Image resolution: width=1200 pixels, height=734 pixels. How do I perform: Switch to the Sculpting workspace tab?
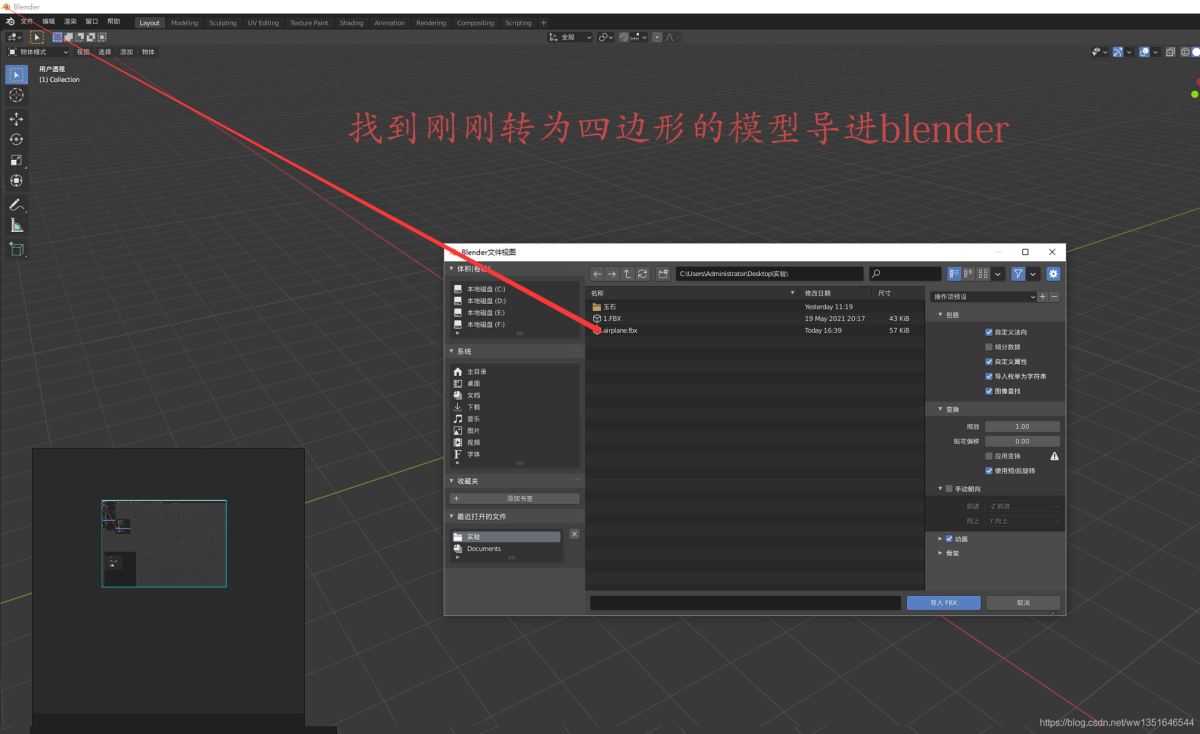tap(222, 23)
